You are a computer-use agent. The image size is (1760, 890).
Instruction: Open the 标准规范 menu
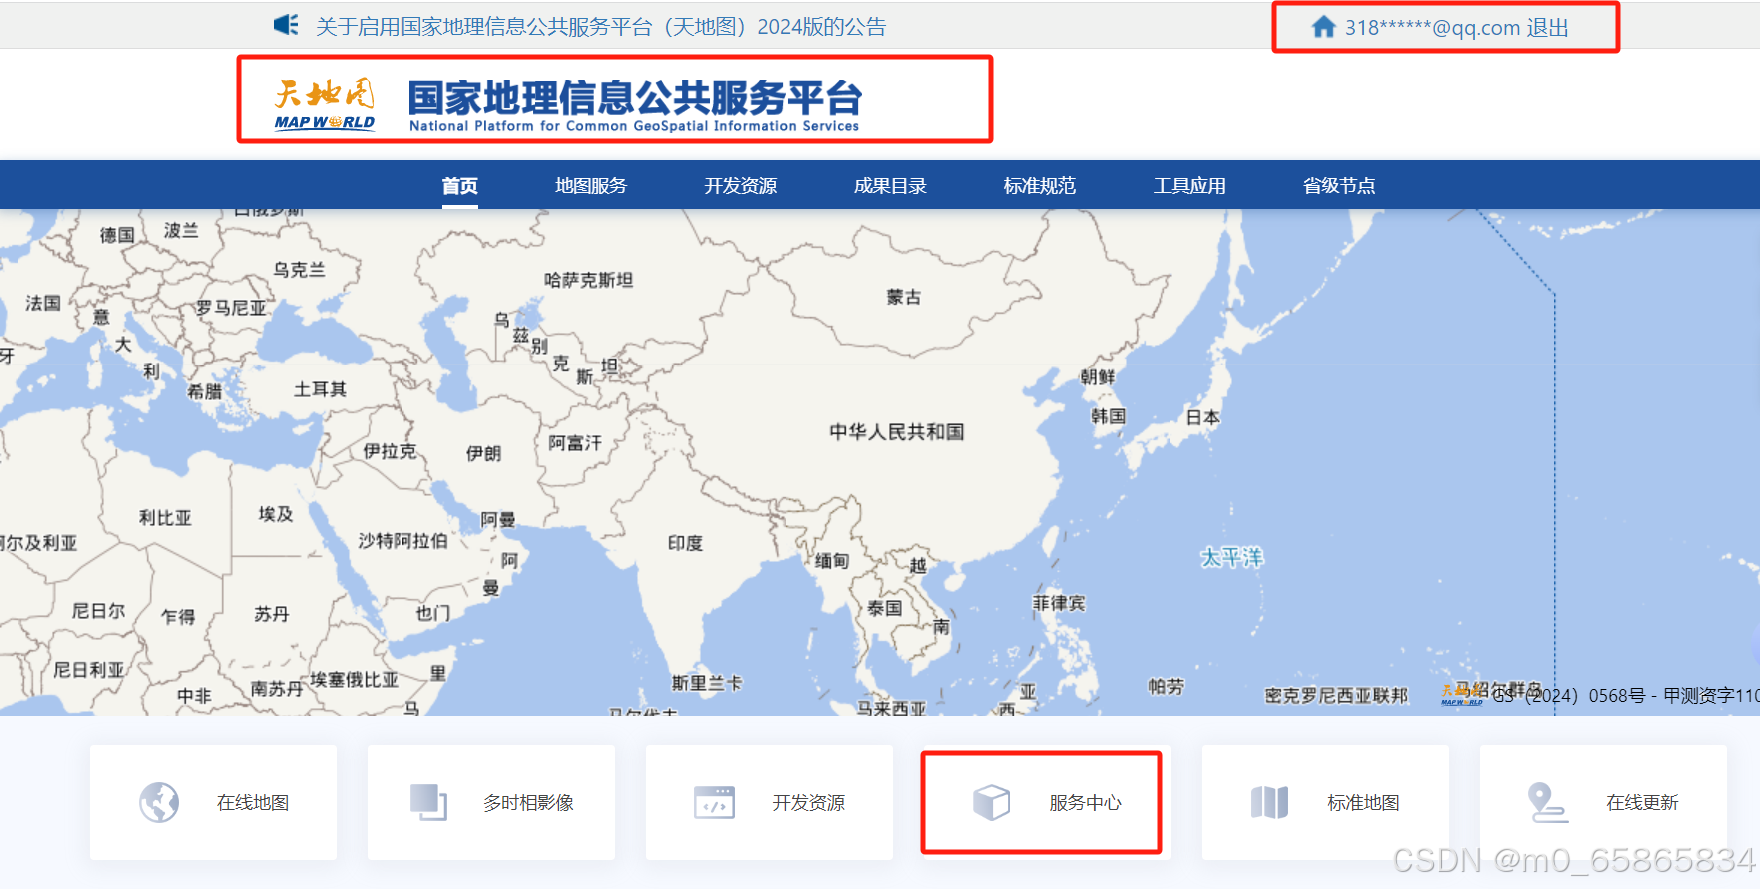1040,186
